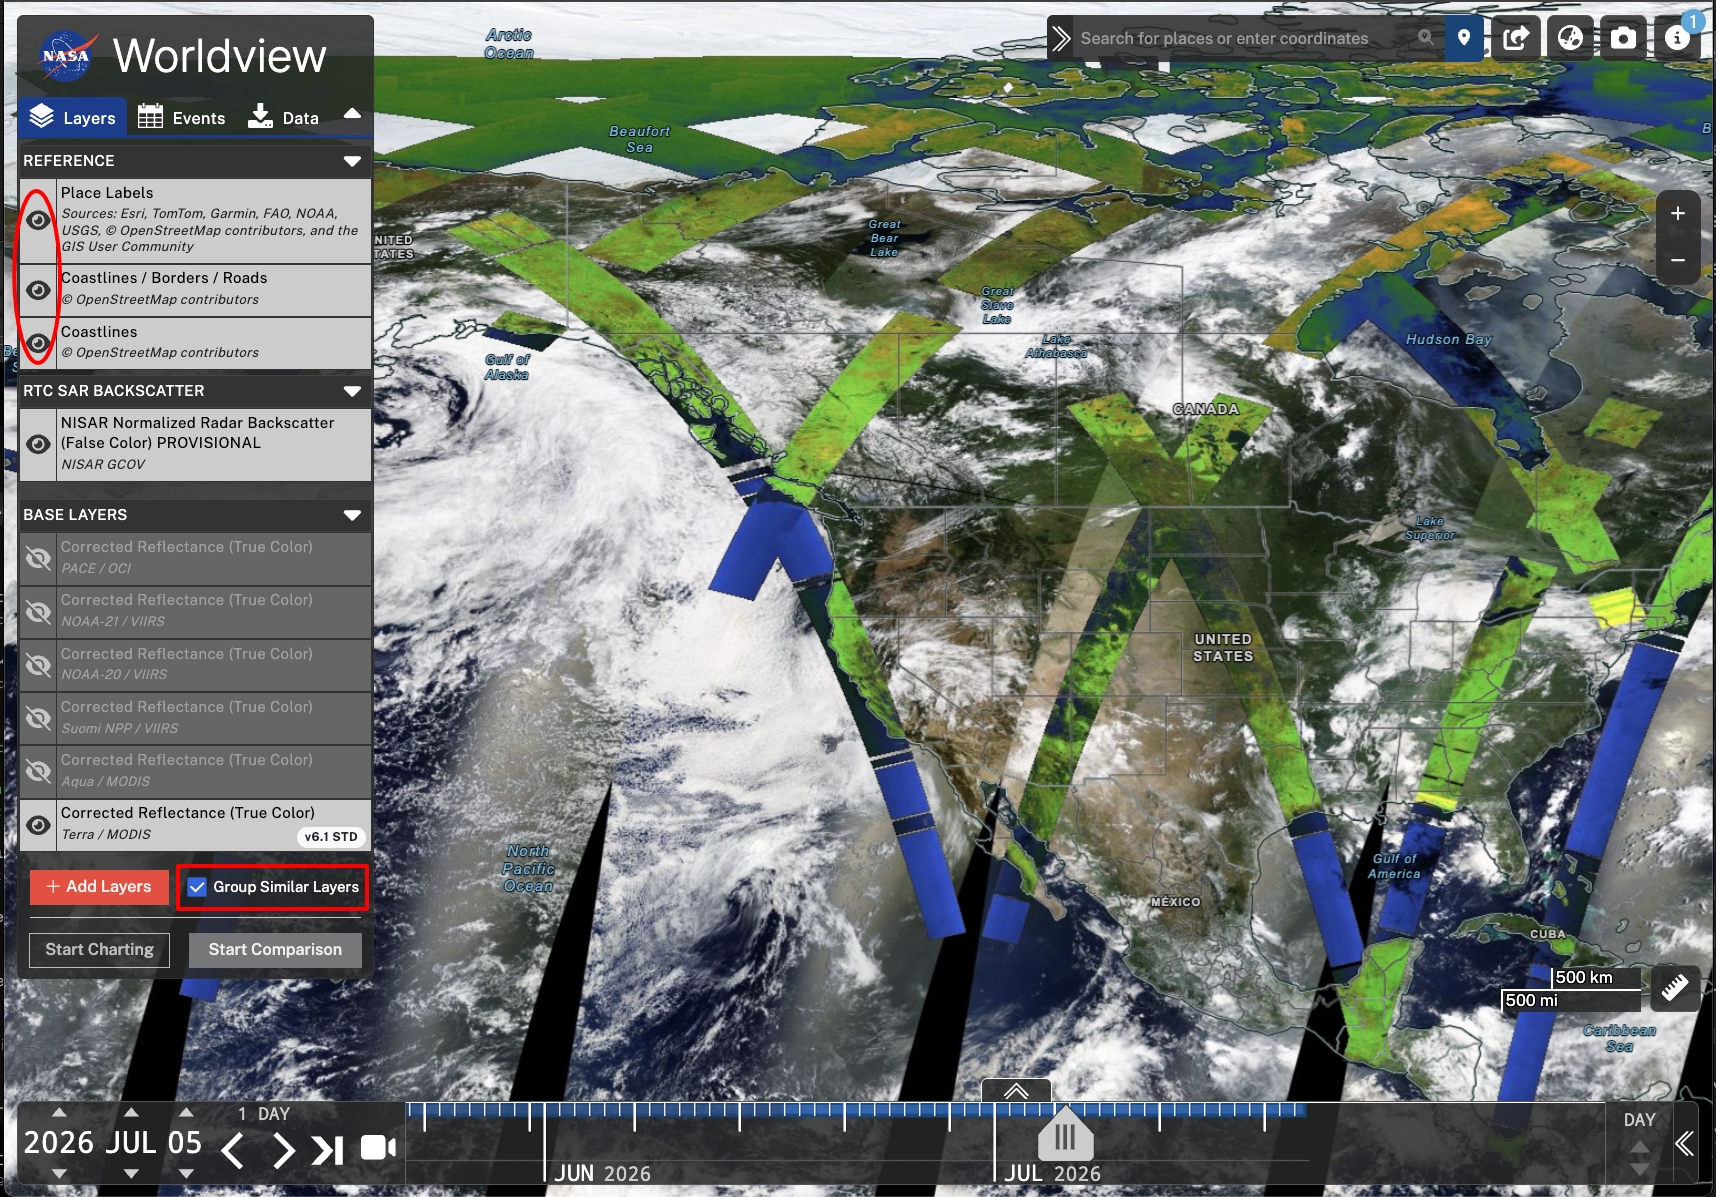1716x1197 pixels.
Task: Click the JUN 2026 timeline label
Action: 603,1174
